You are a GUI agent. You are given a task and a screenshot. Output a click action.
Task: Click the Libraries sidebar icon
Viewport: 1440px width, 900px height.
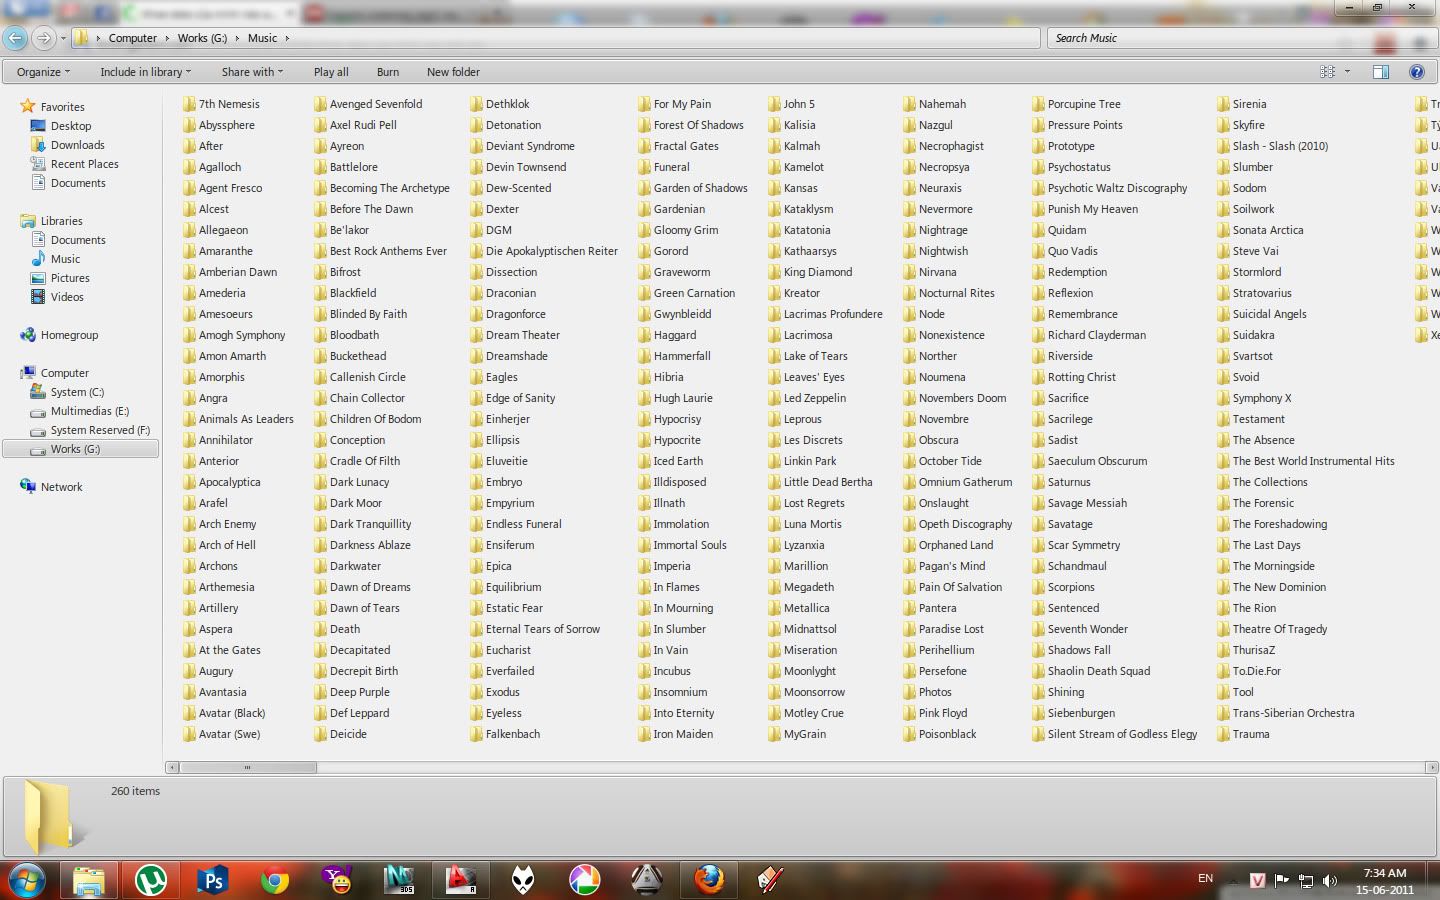[x=28, y=221]
